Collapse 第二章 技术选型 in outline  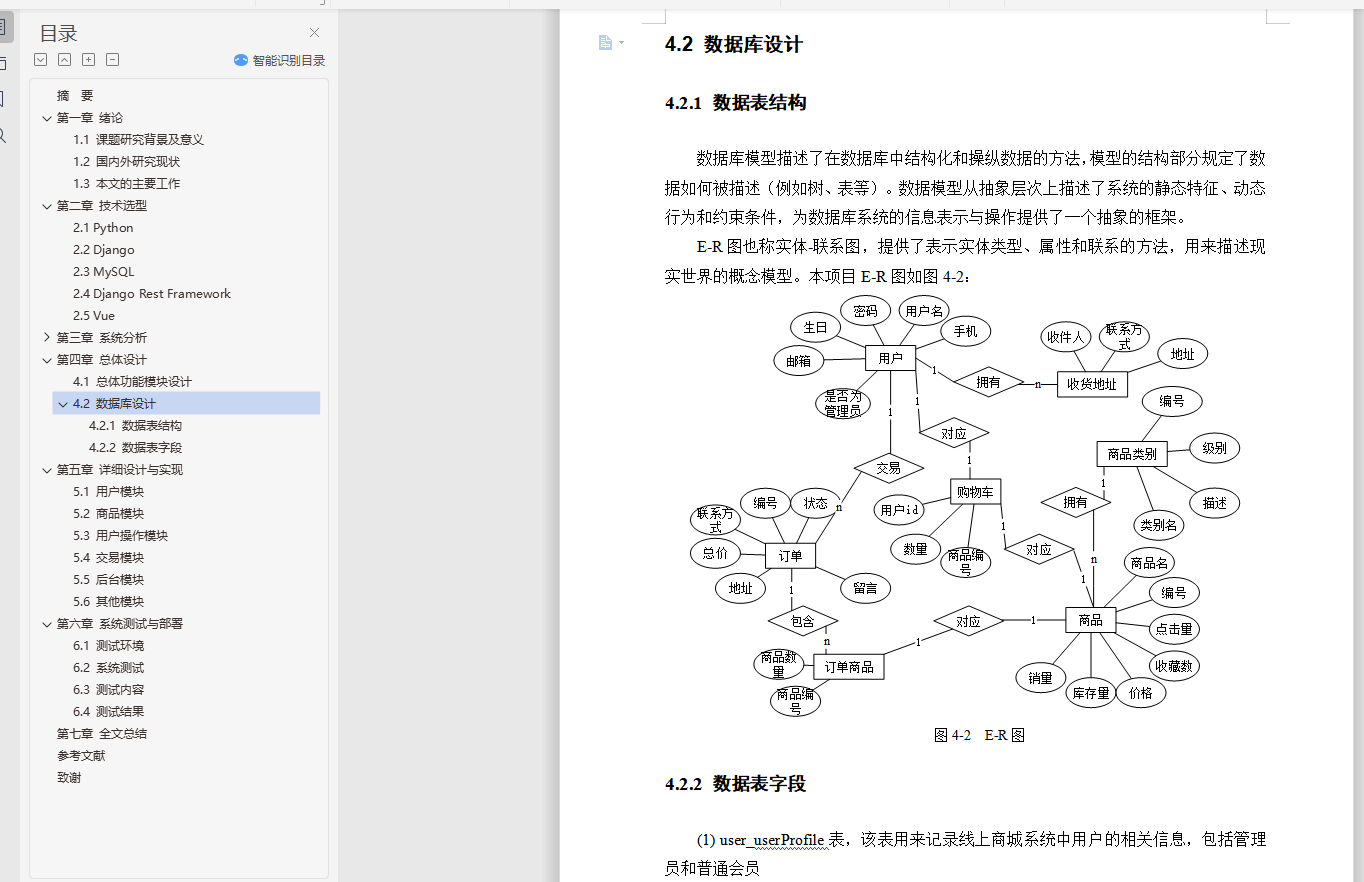[x=46, y=206]
